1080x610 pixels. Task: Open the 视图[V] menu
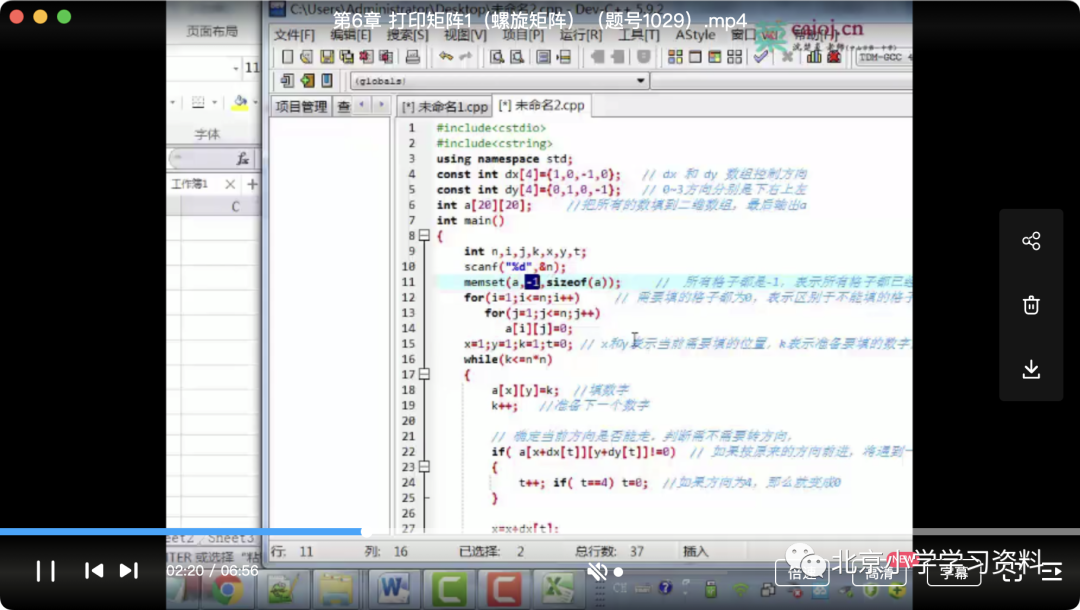pos(465,34)
